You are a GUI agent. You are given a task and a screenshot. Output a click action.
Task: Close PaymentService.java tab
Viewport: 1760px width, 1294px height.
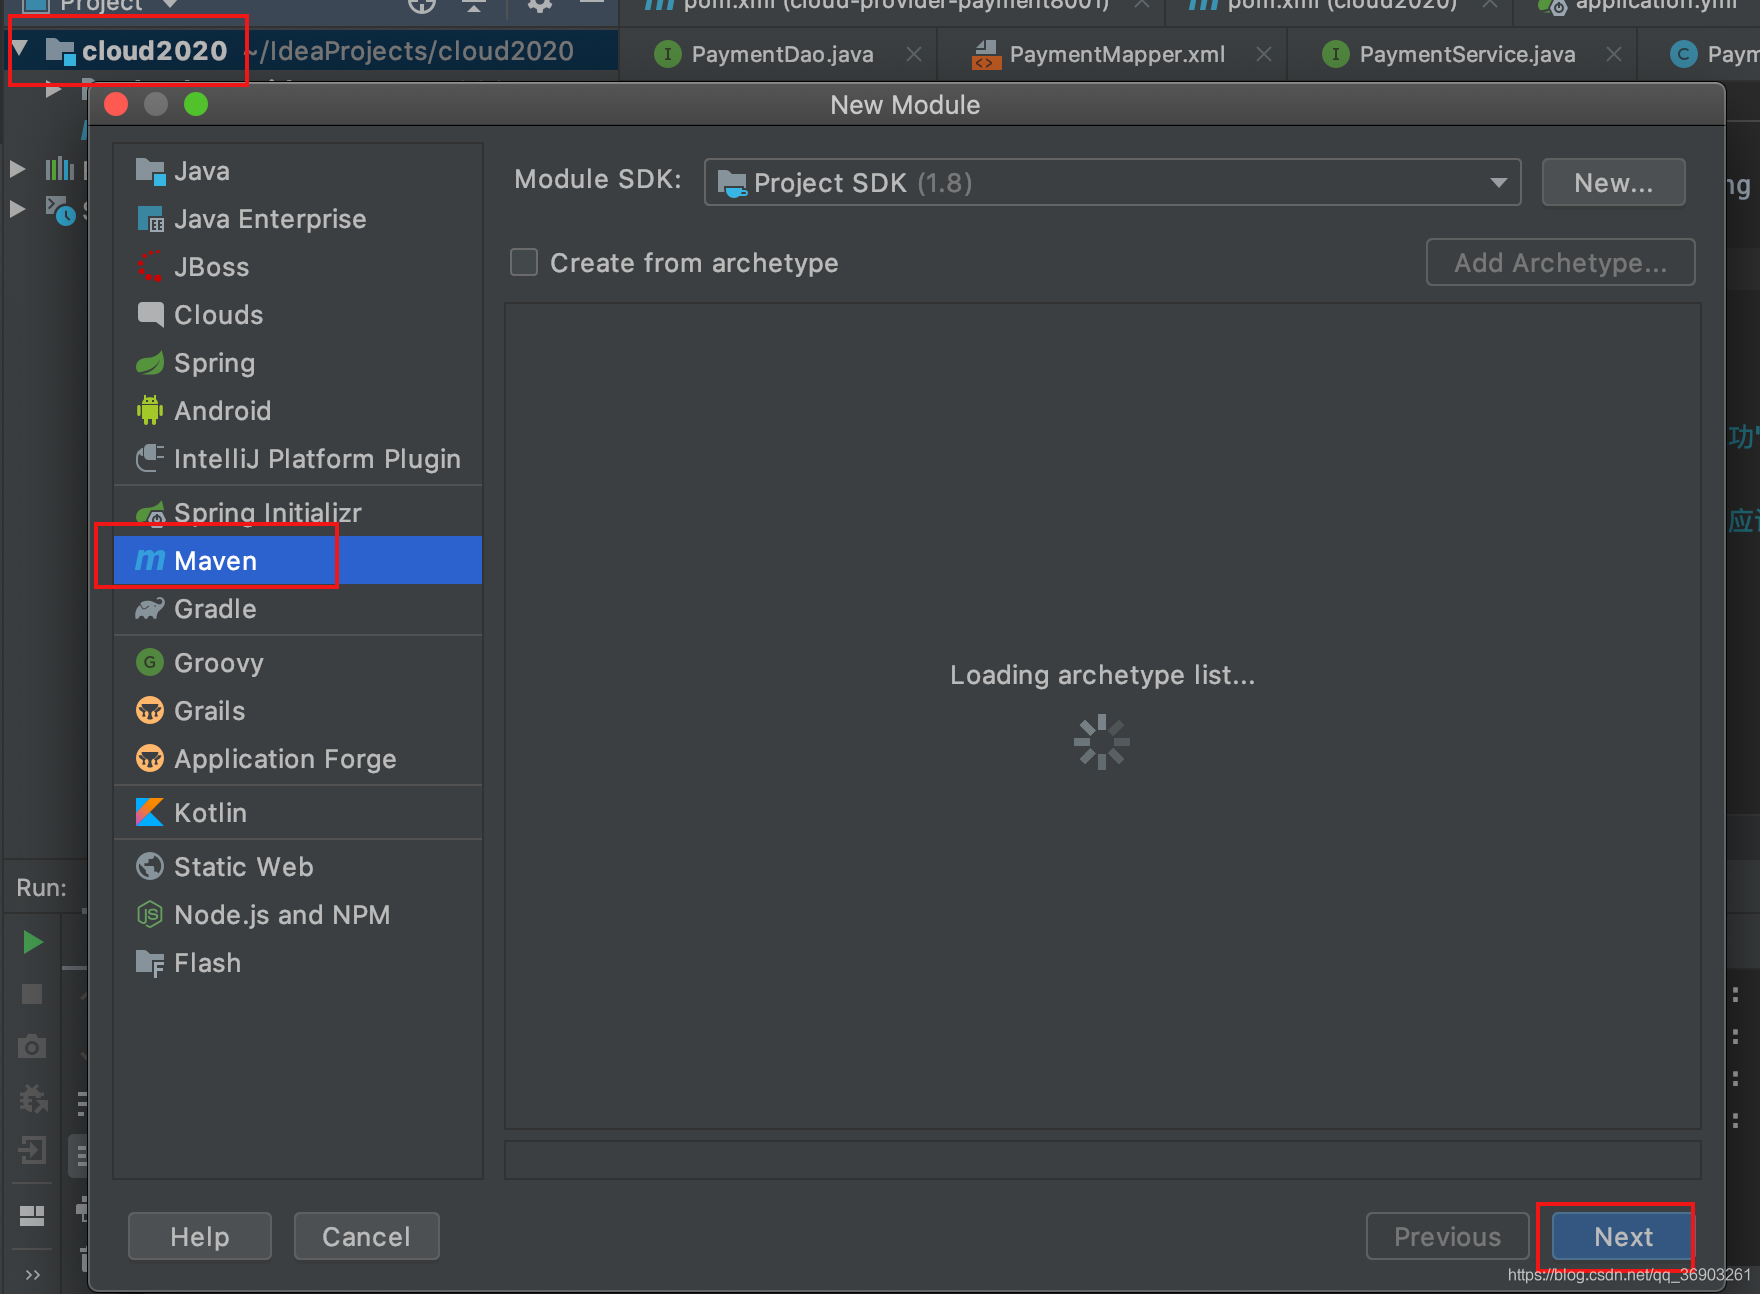(x=1614, y=54)
